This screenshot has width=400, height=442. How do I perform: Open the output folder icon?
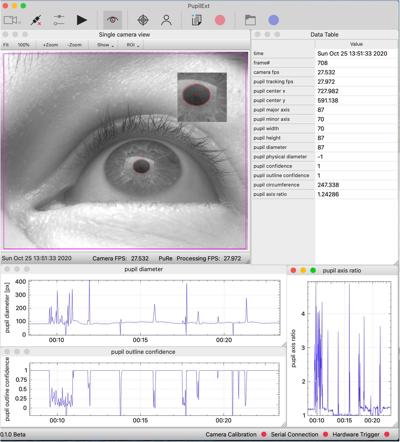pyautogui.click(x=250, y=20)
